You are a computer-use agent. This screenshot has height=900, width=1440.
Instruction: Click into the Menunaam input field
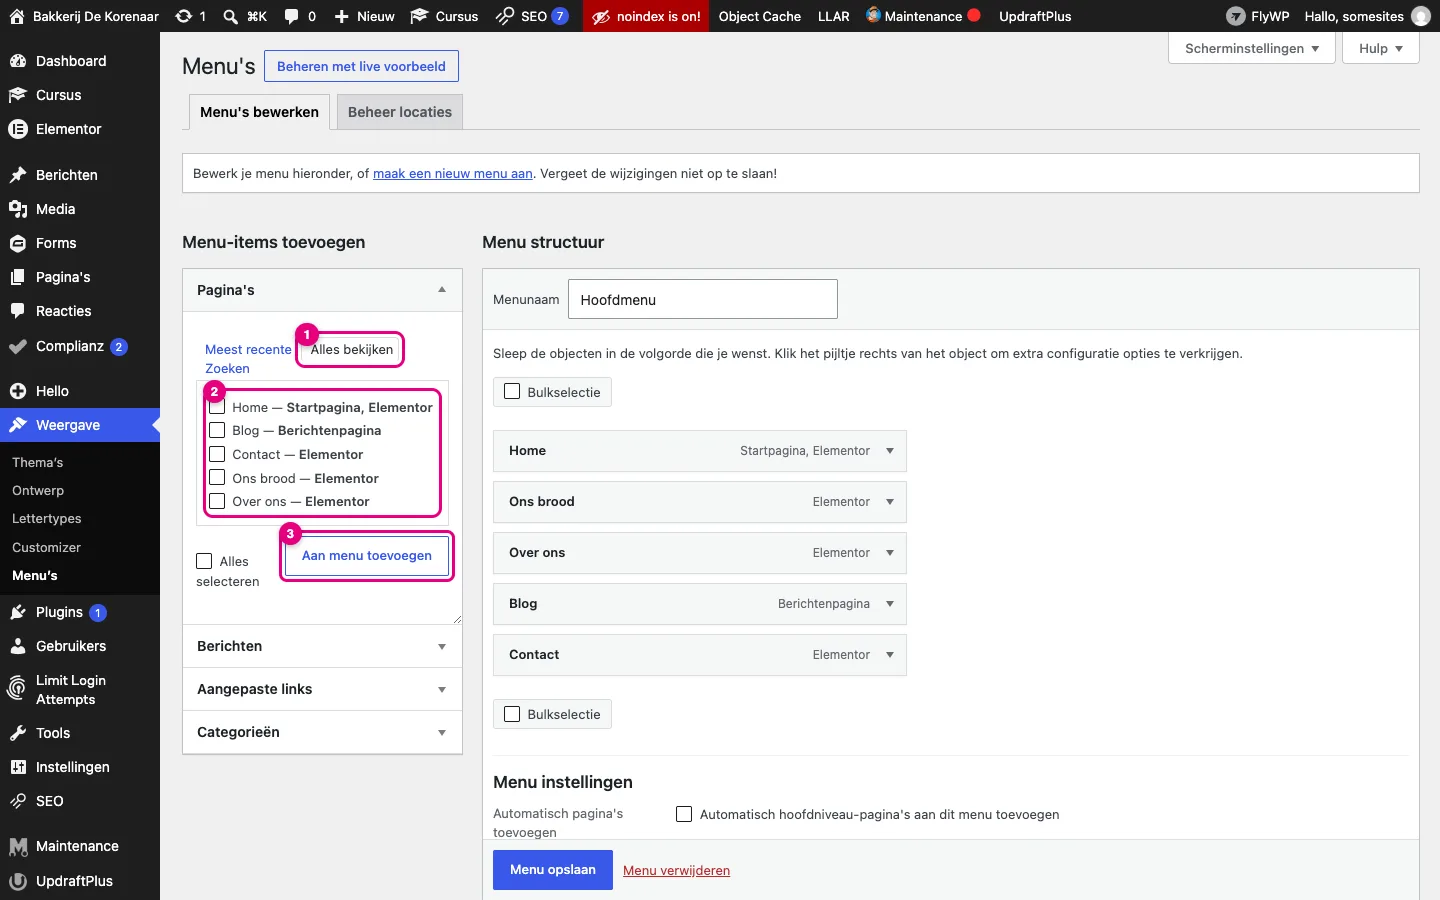point(703,299)
